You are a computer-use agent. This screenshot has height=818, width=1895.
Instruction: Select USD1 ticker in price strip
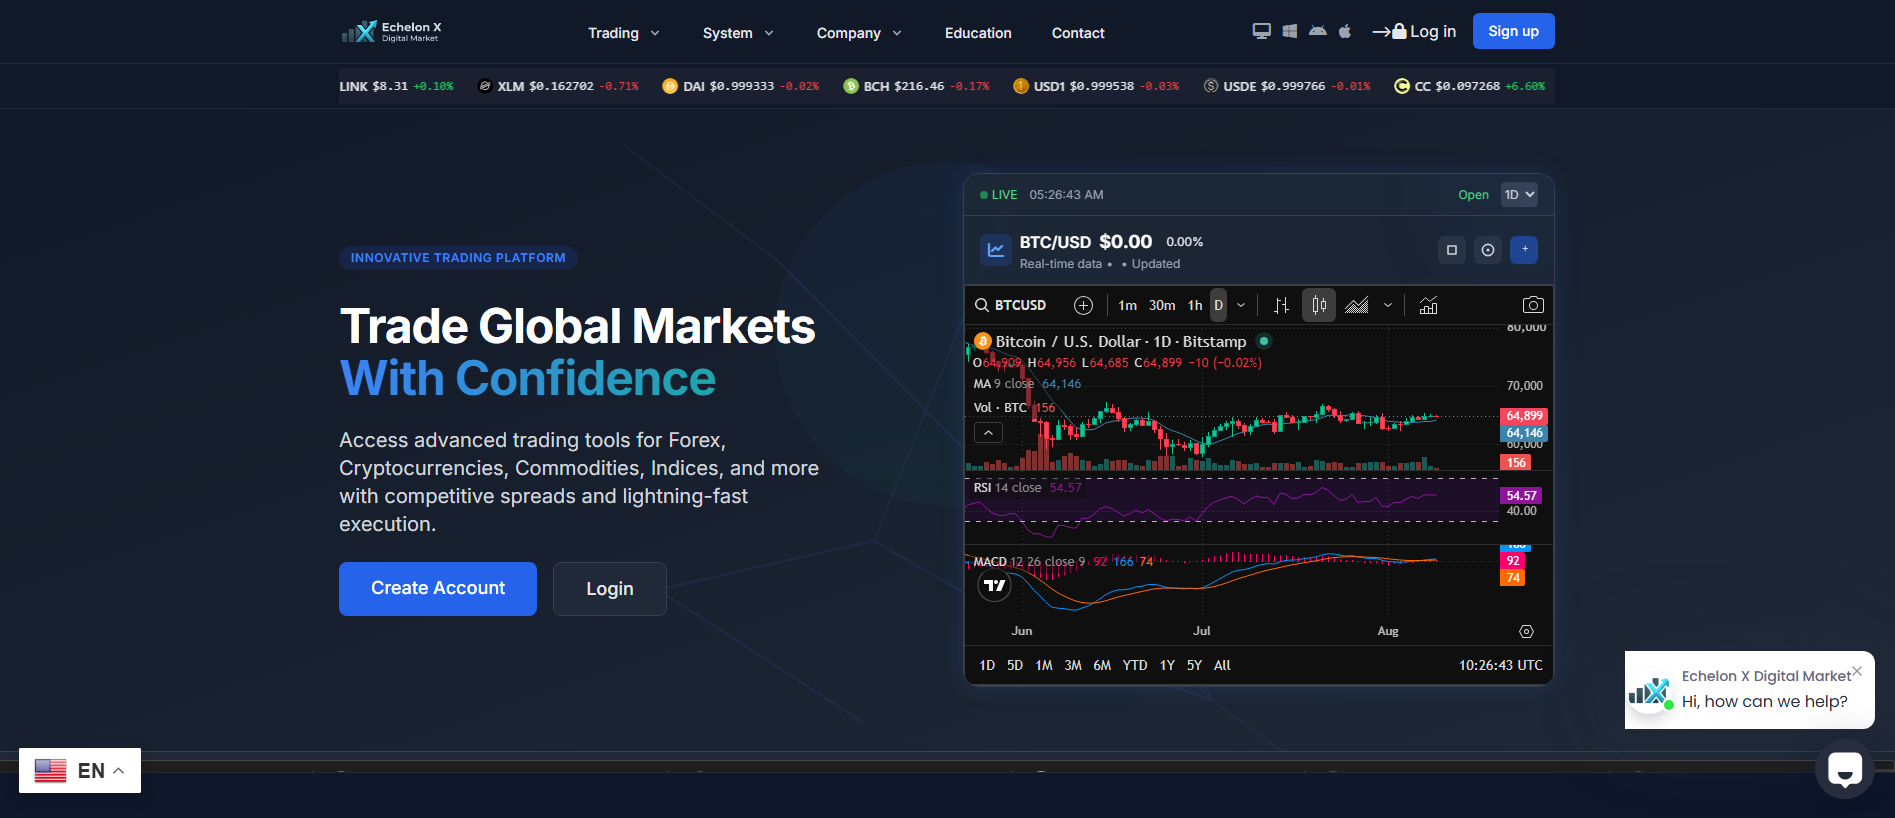tap(1096, 86)
